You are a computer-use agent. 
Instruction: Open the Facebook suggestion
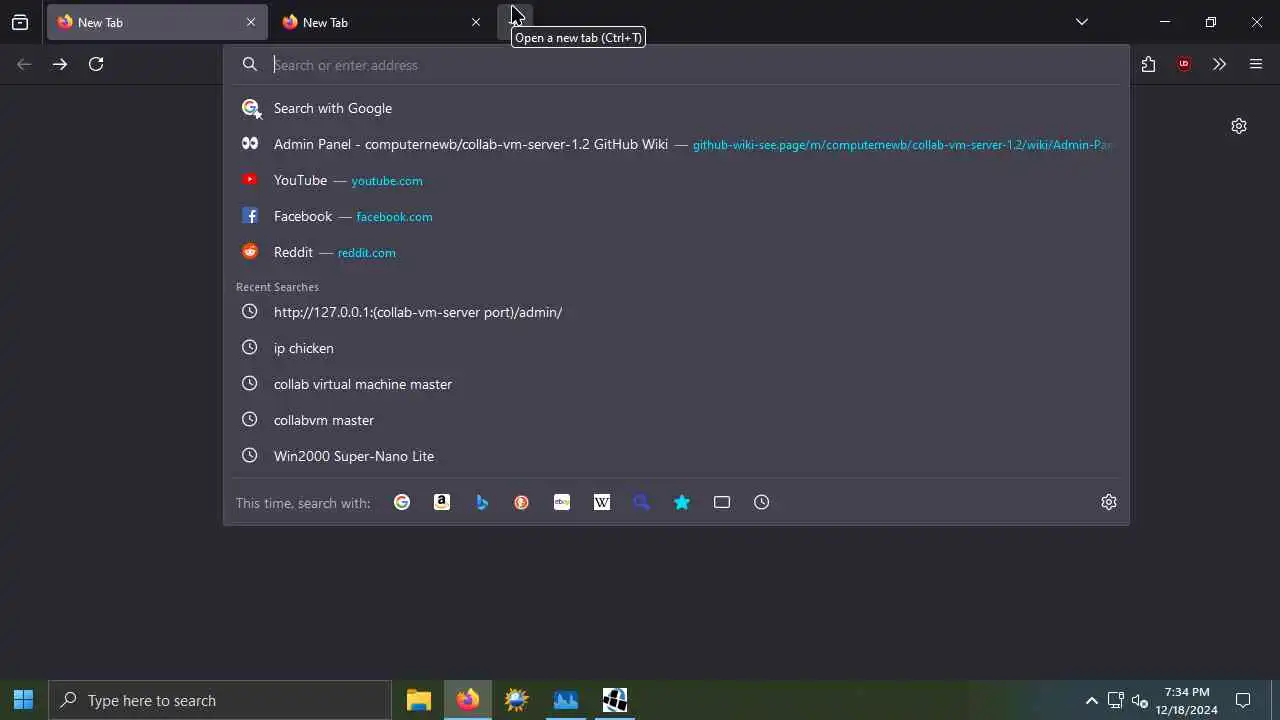click(x=676, y=216)
